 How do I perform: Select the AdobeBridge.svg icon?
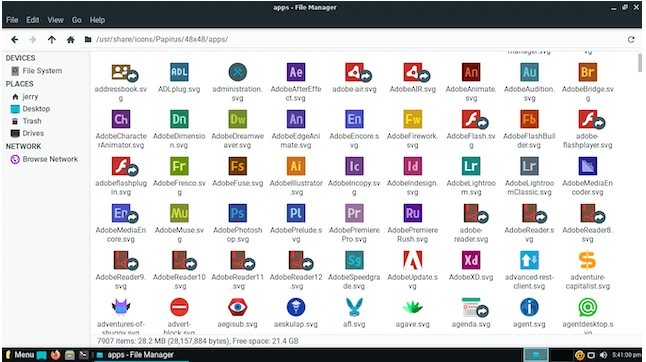pyautogui.click(x=587, y=72)
